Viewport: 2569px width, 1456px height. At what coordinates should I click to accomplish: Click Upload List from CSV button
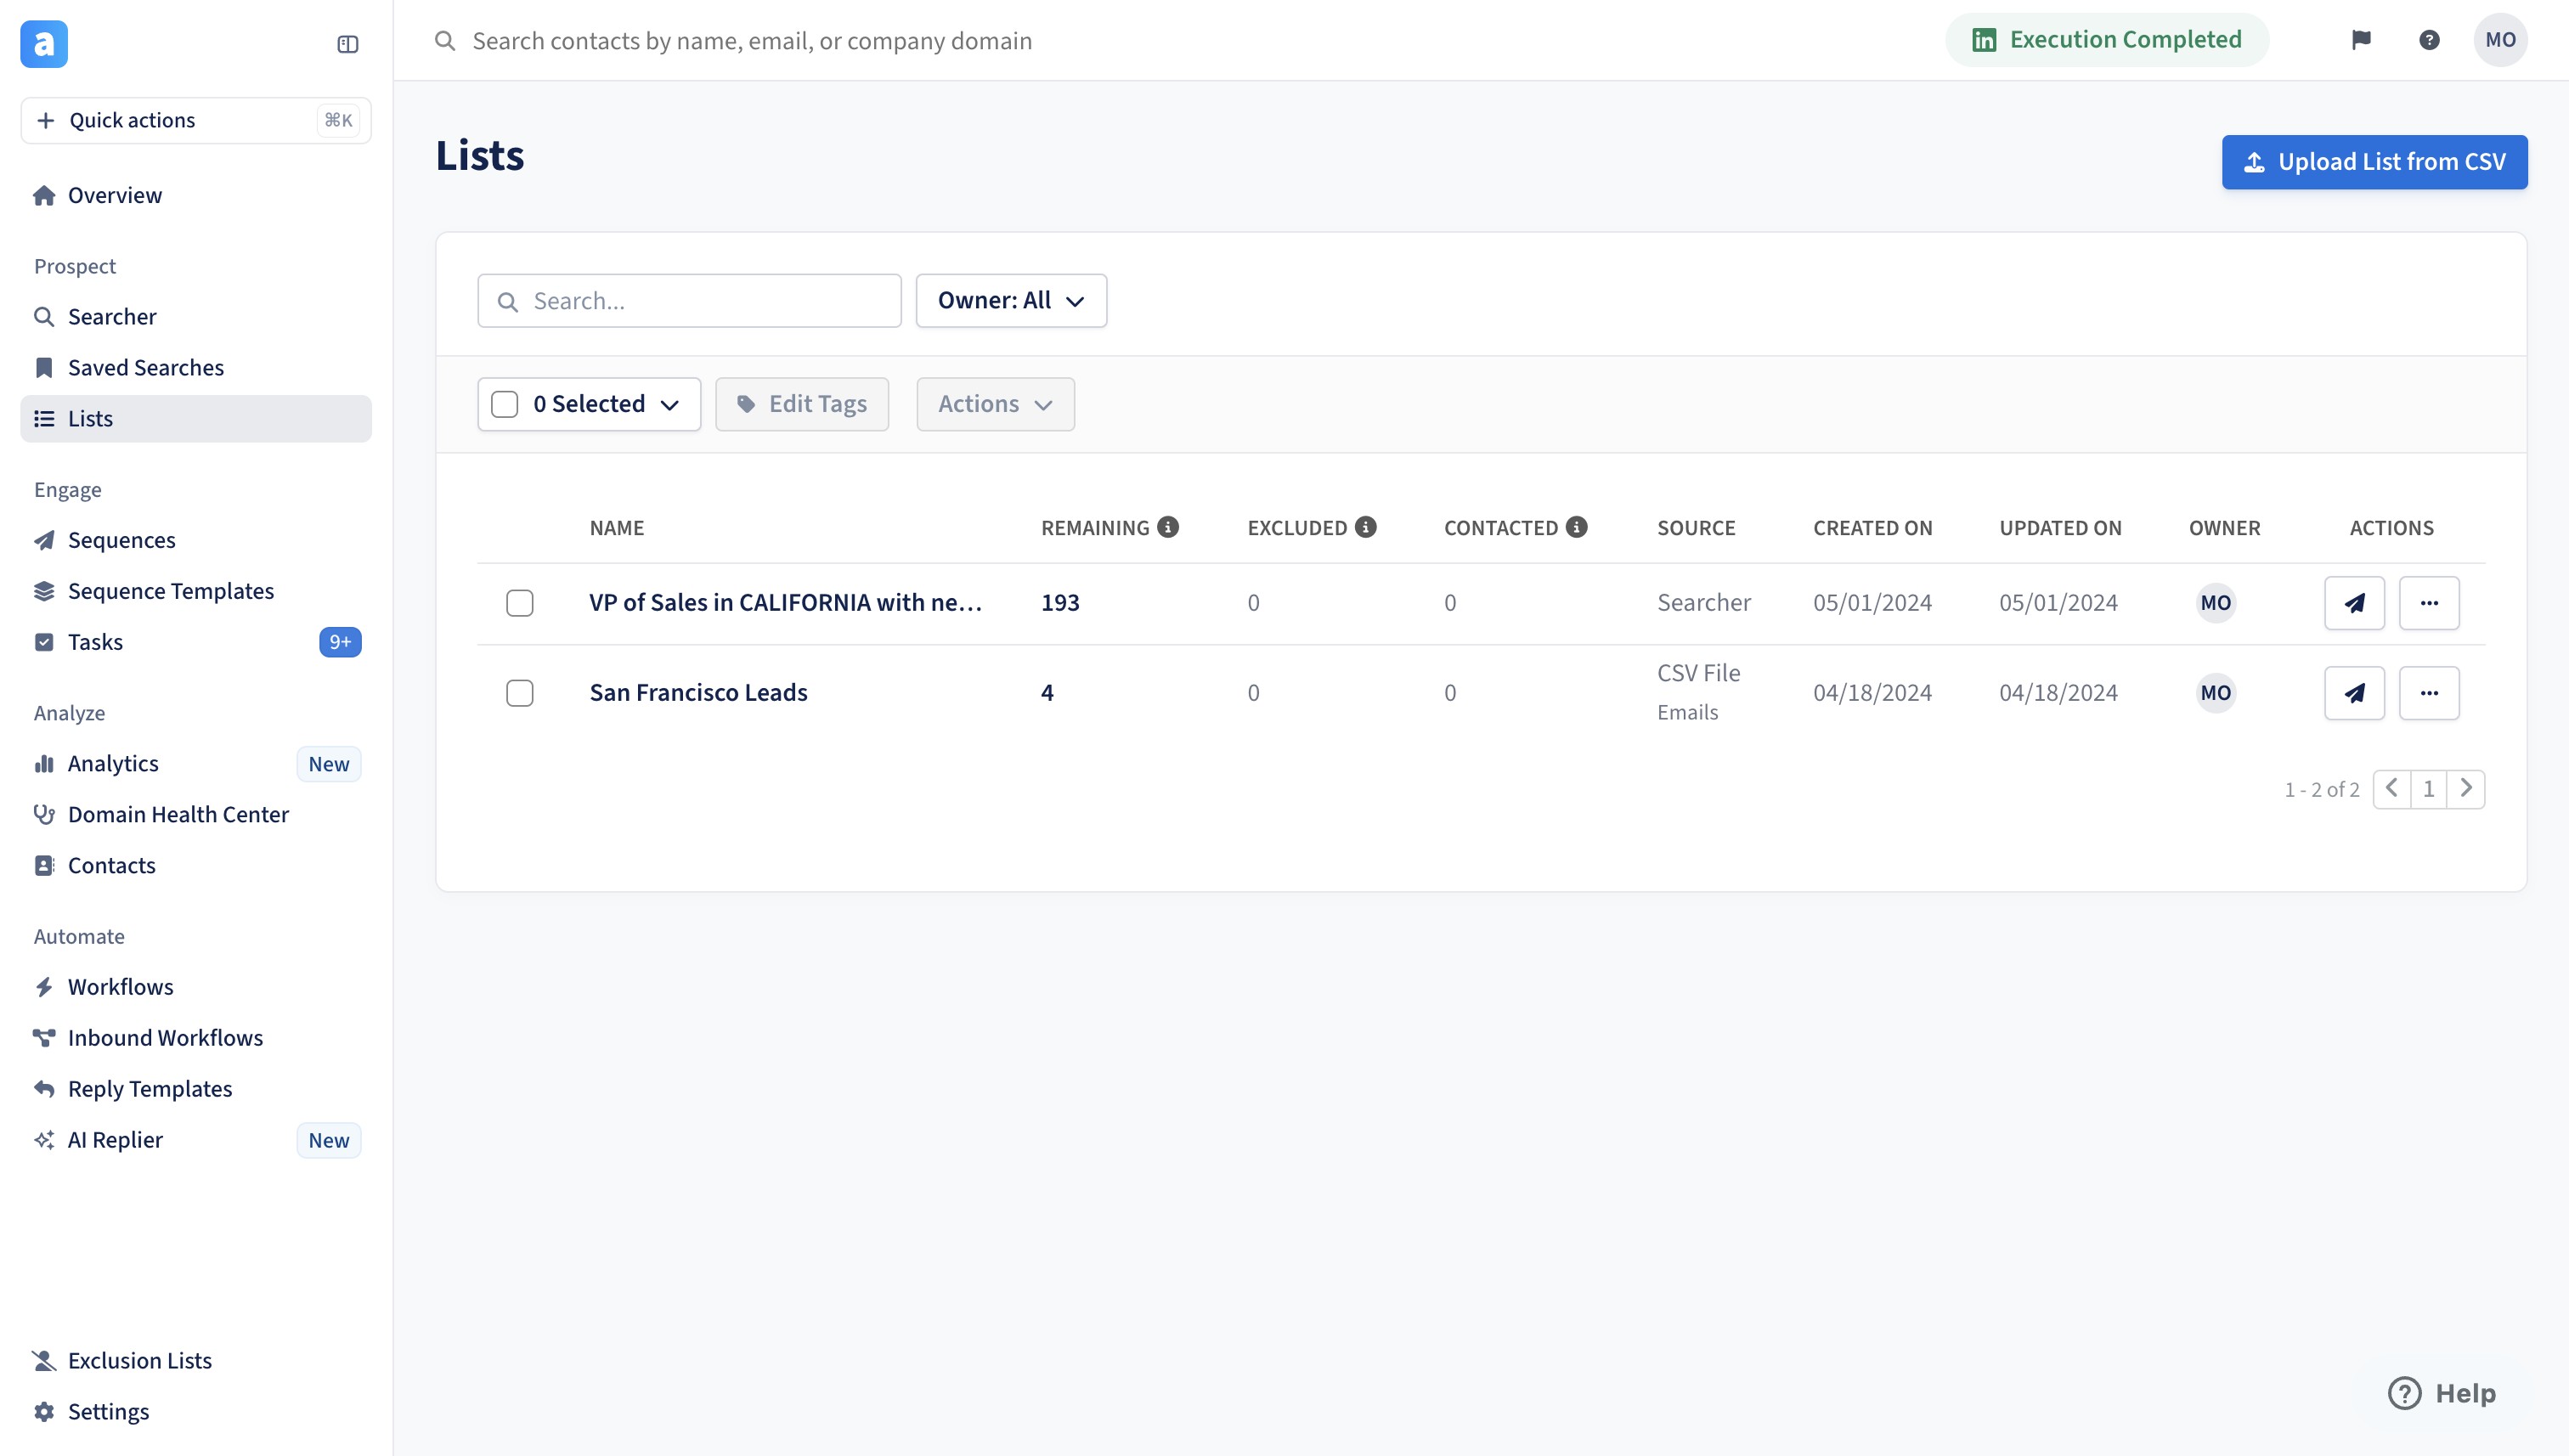pos(2374,162)
